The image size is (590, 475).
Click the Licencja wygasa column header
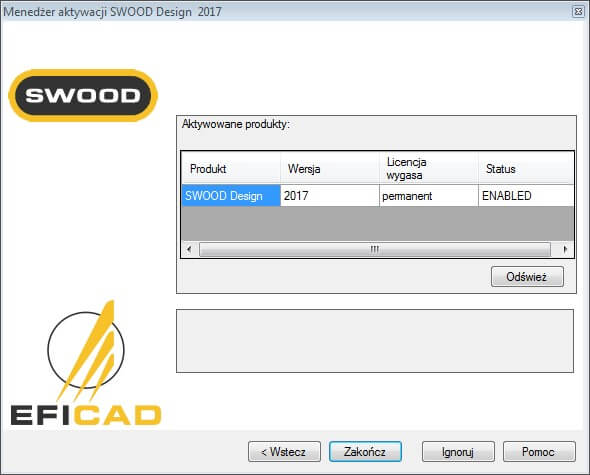point(429,168)
